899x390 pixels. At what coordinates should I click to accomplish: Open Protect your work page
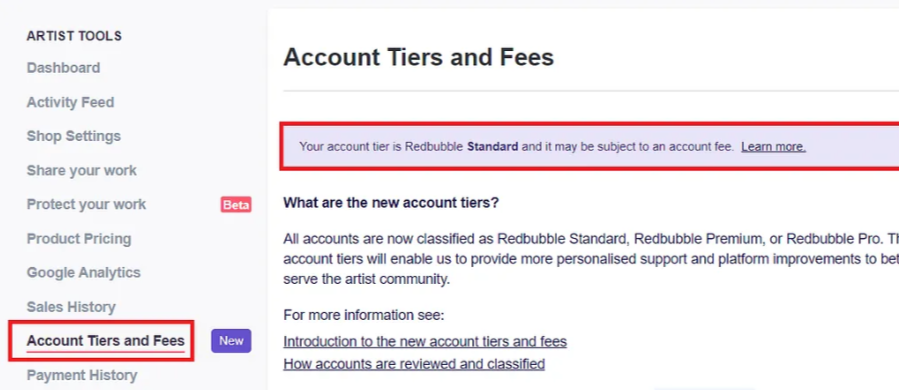86,204
